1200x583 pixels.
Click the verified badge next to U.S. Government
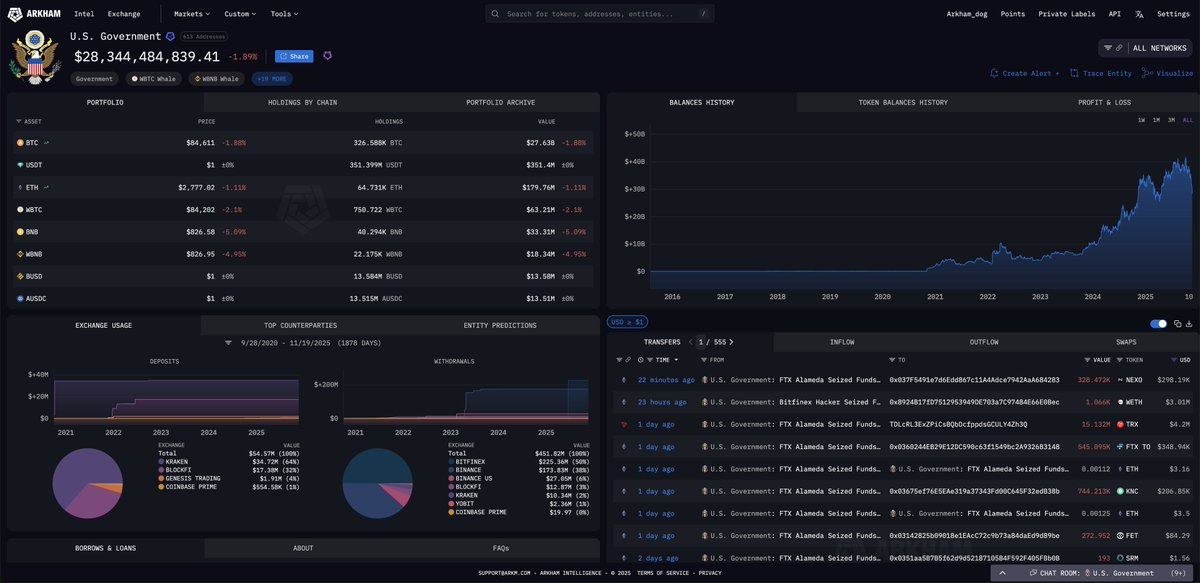(170, 36)
